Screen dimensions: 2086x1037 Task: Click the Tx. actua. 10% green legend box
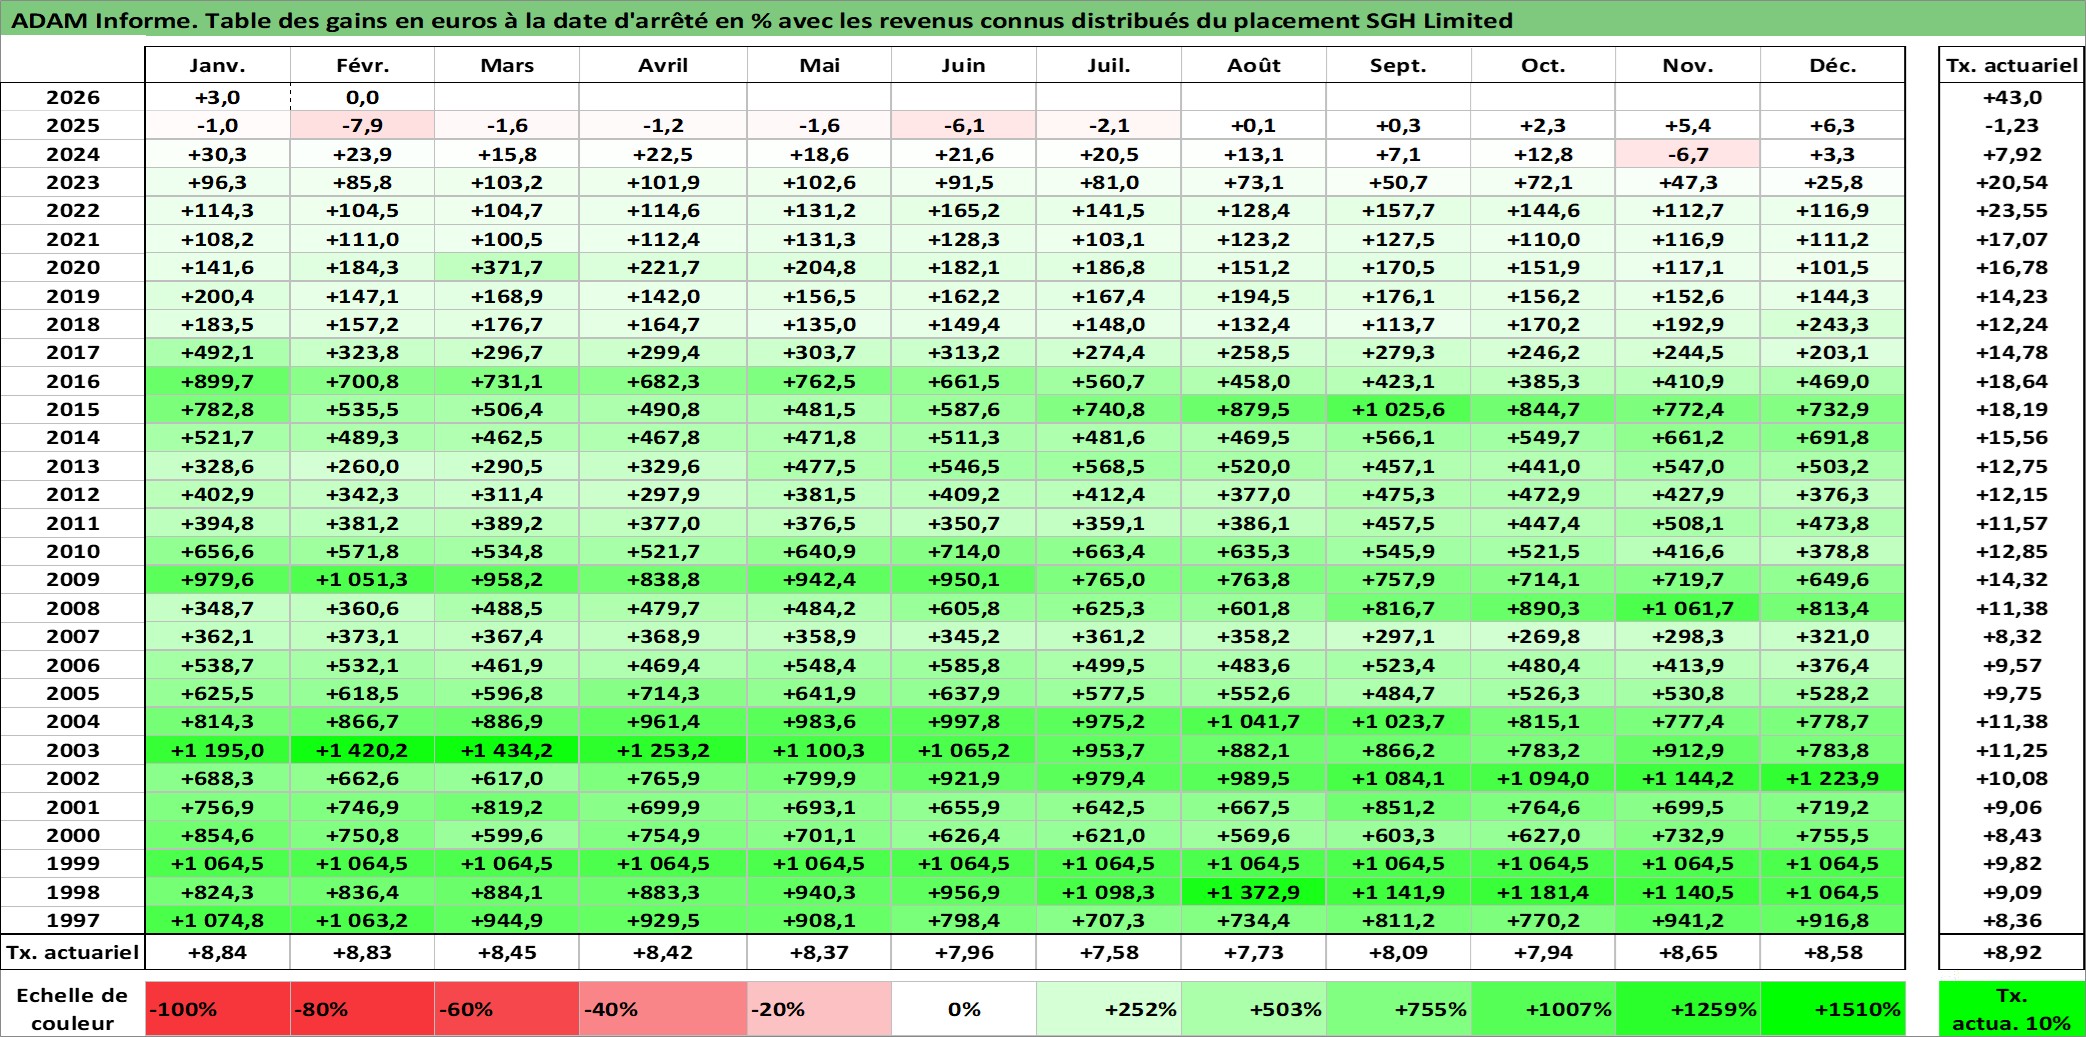2012,1009
